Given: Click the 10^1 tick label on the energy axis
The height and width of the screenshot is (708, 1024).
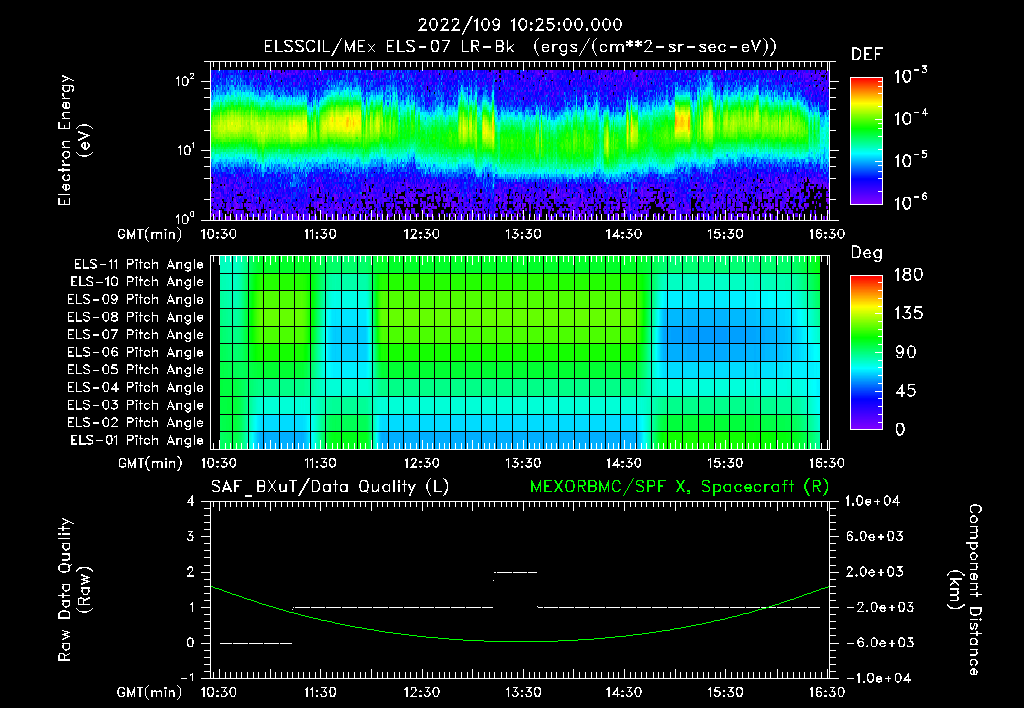Looking at the screenshot, I should (185, 150).
